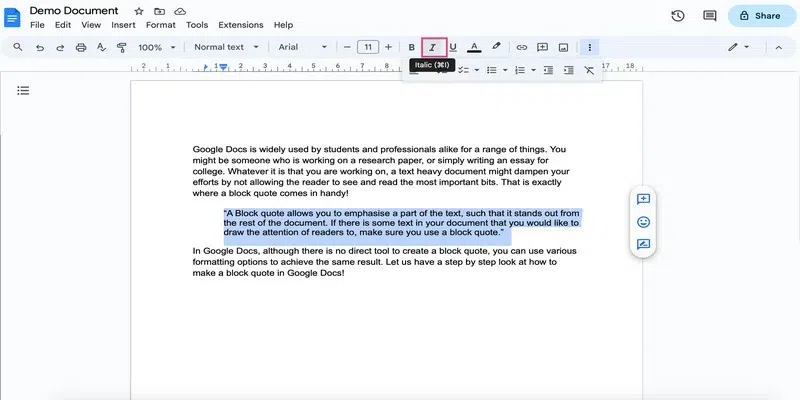This screenshot has width=800, height=400.
Task: Click the blue Share button
Action: tap(762, 16)
